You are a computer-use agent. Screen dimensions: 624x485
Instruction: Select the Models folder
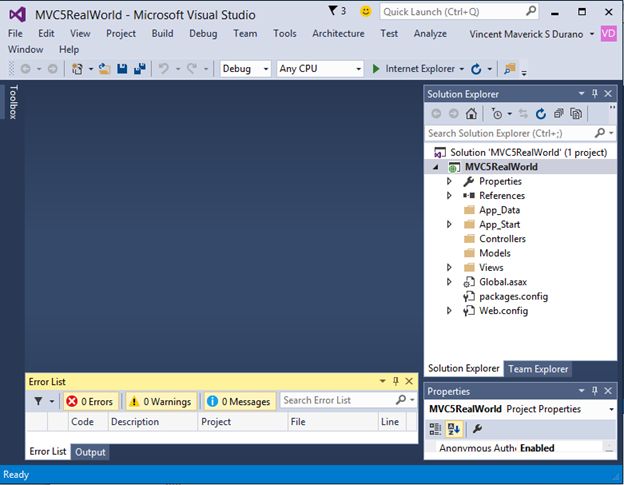(x=495, y=253)
